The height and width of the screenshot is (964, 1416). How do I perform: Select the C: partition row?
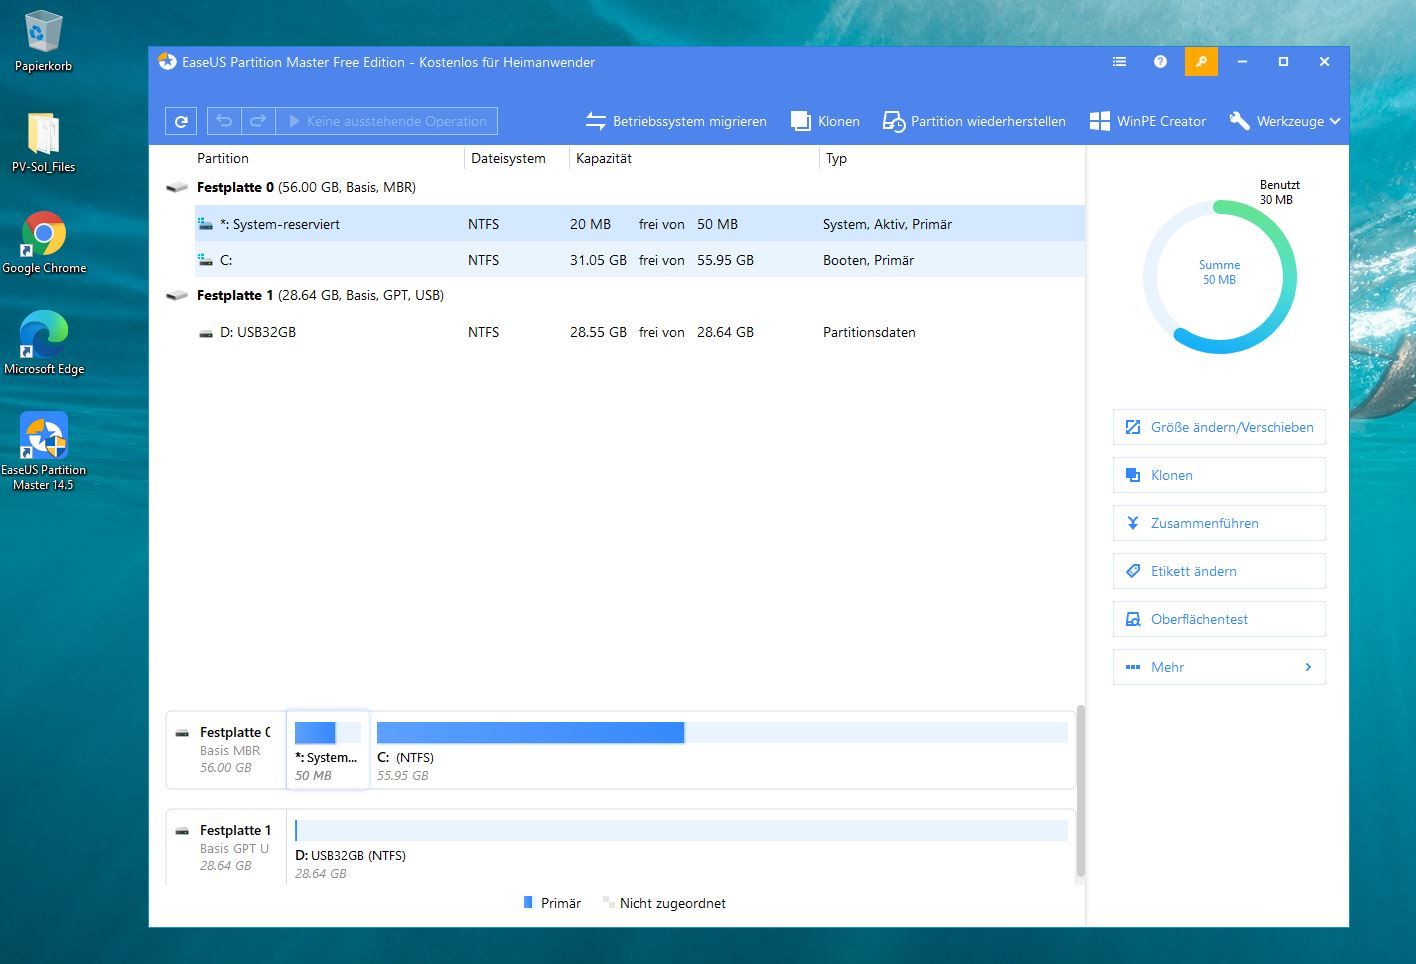pyautogui.click(x=640, y=260)
